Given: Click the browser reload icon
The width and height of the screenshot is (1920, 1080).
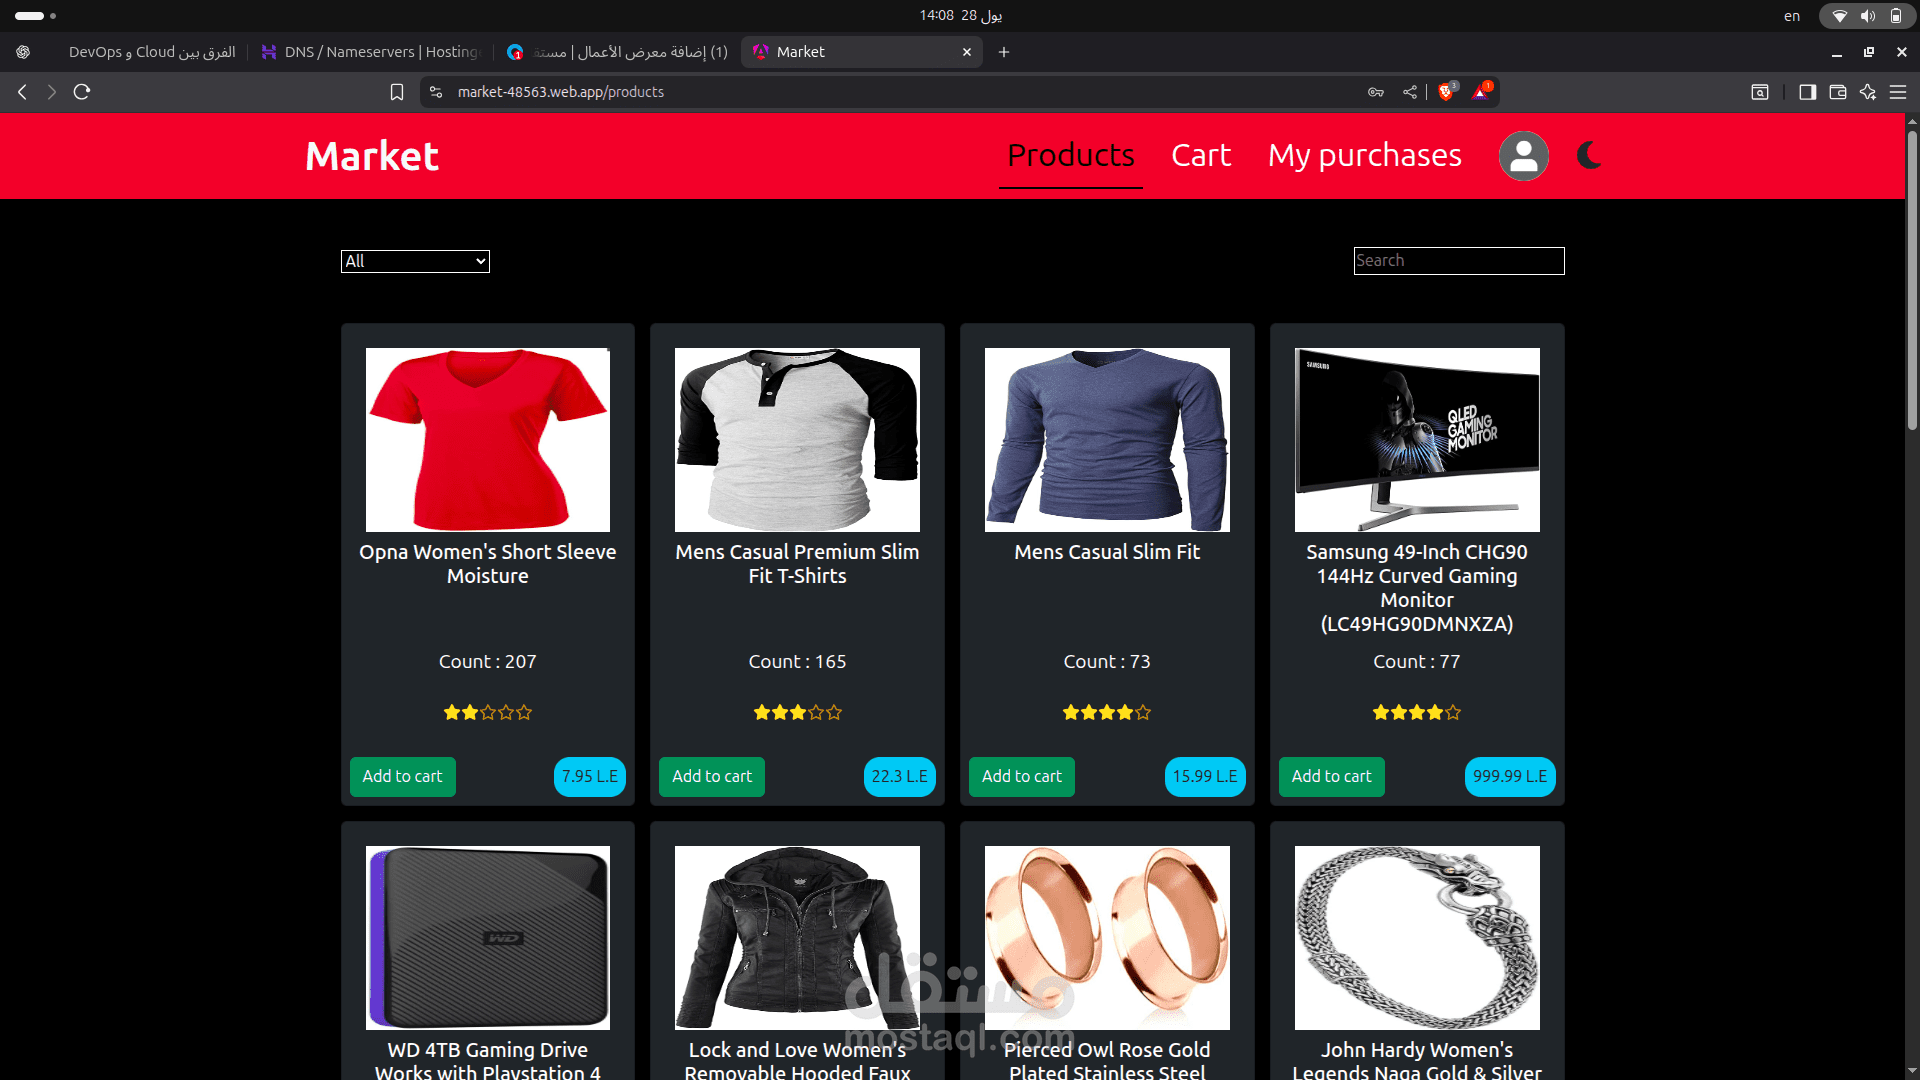Looking at the screenshot, I should click(x=82, y=92).
